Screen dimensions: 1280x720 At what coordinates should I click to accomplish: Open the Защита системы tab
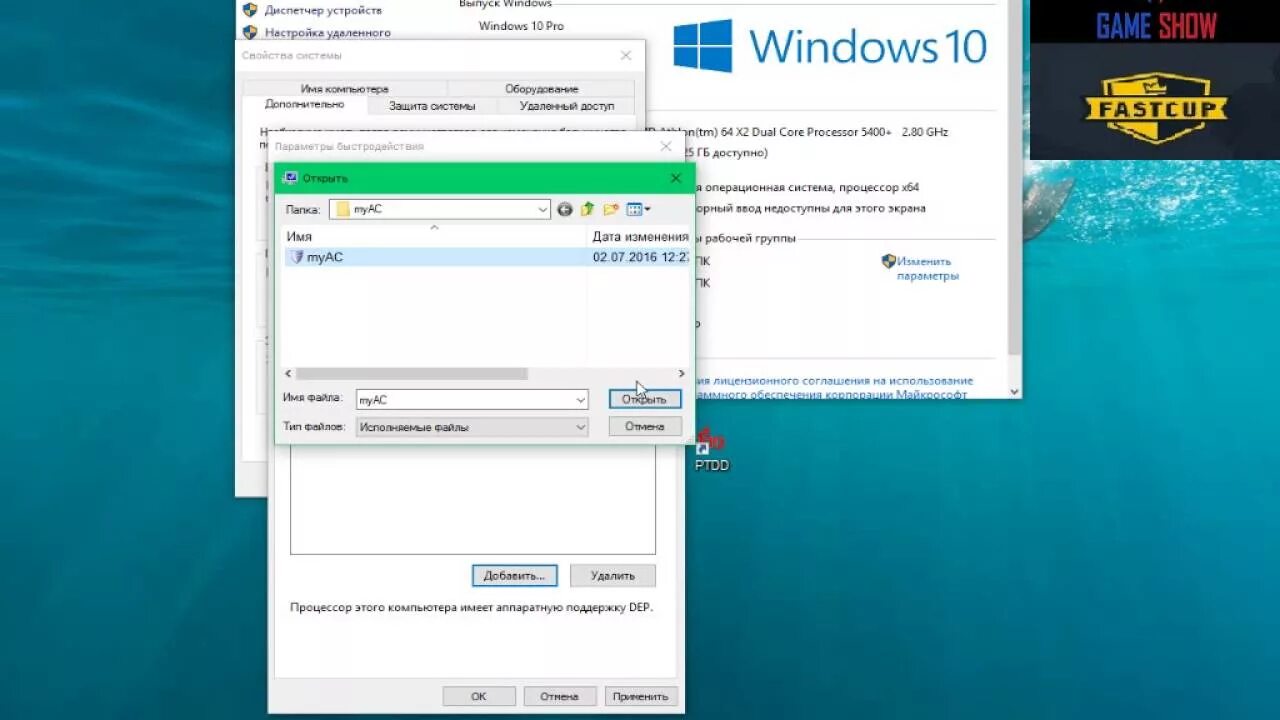coord(432,106)
